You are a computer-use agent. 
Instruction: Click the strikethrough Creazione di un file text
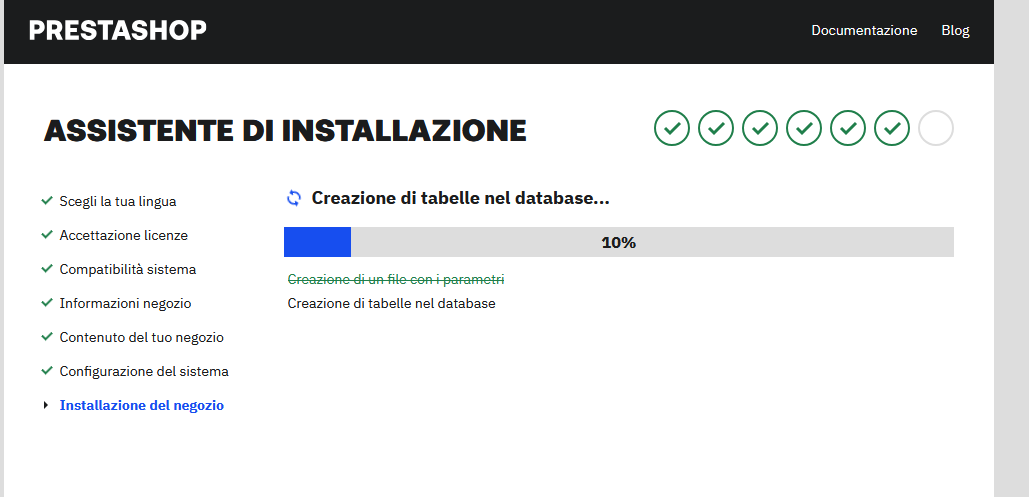click(x=396, y=280)
